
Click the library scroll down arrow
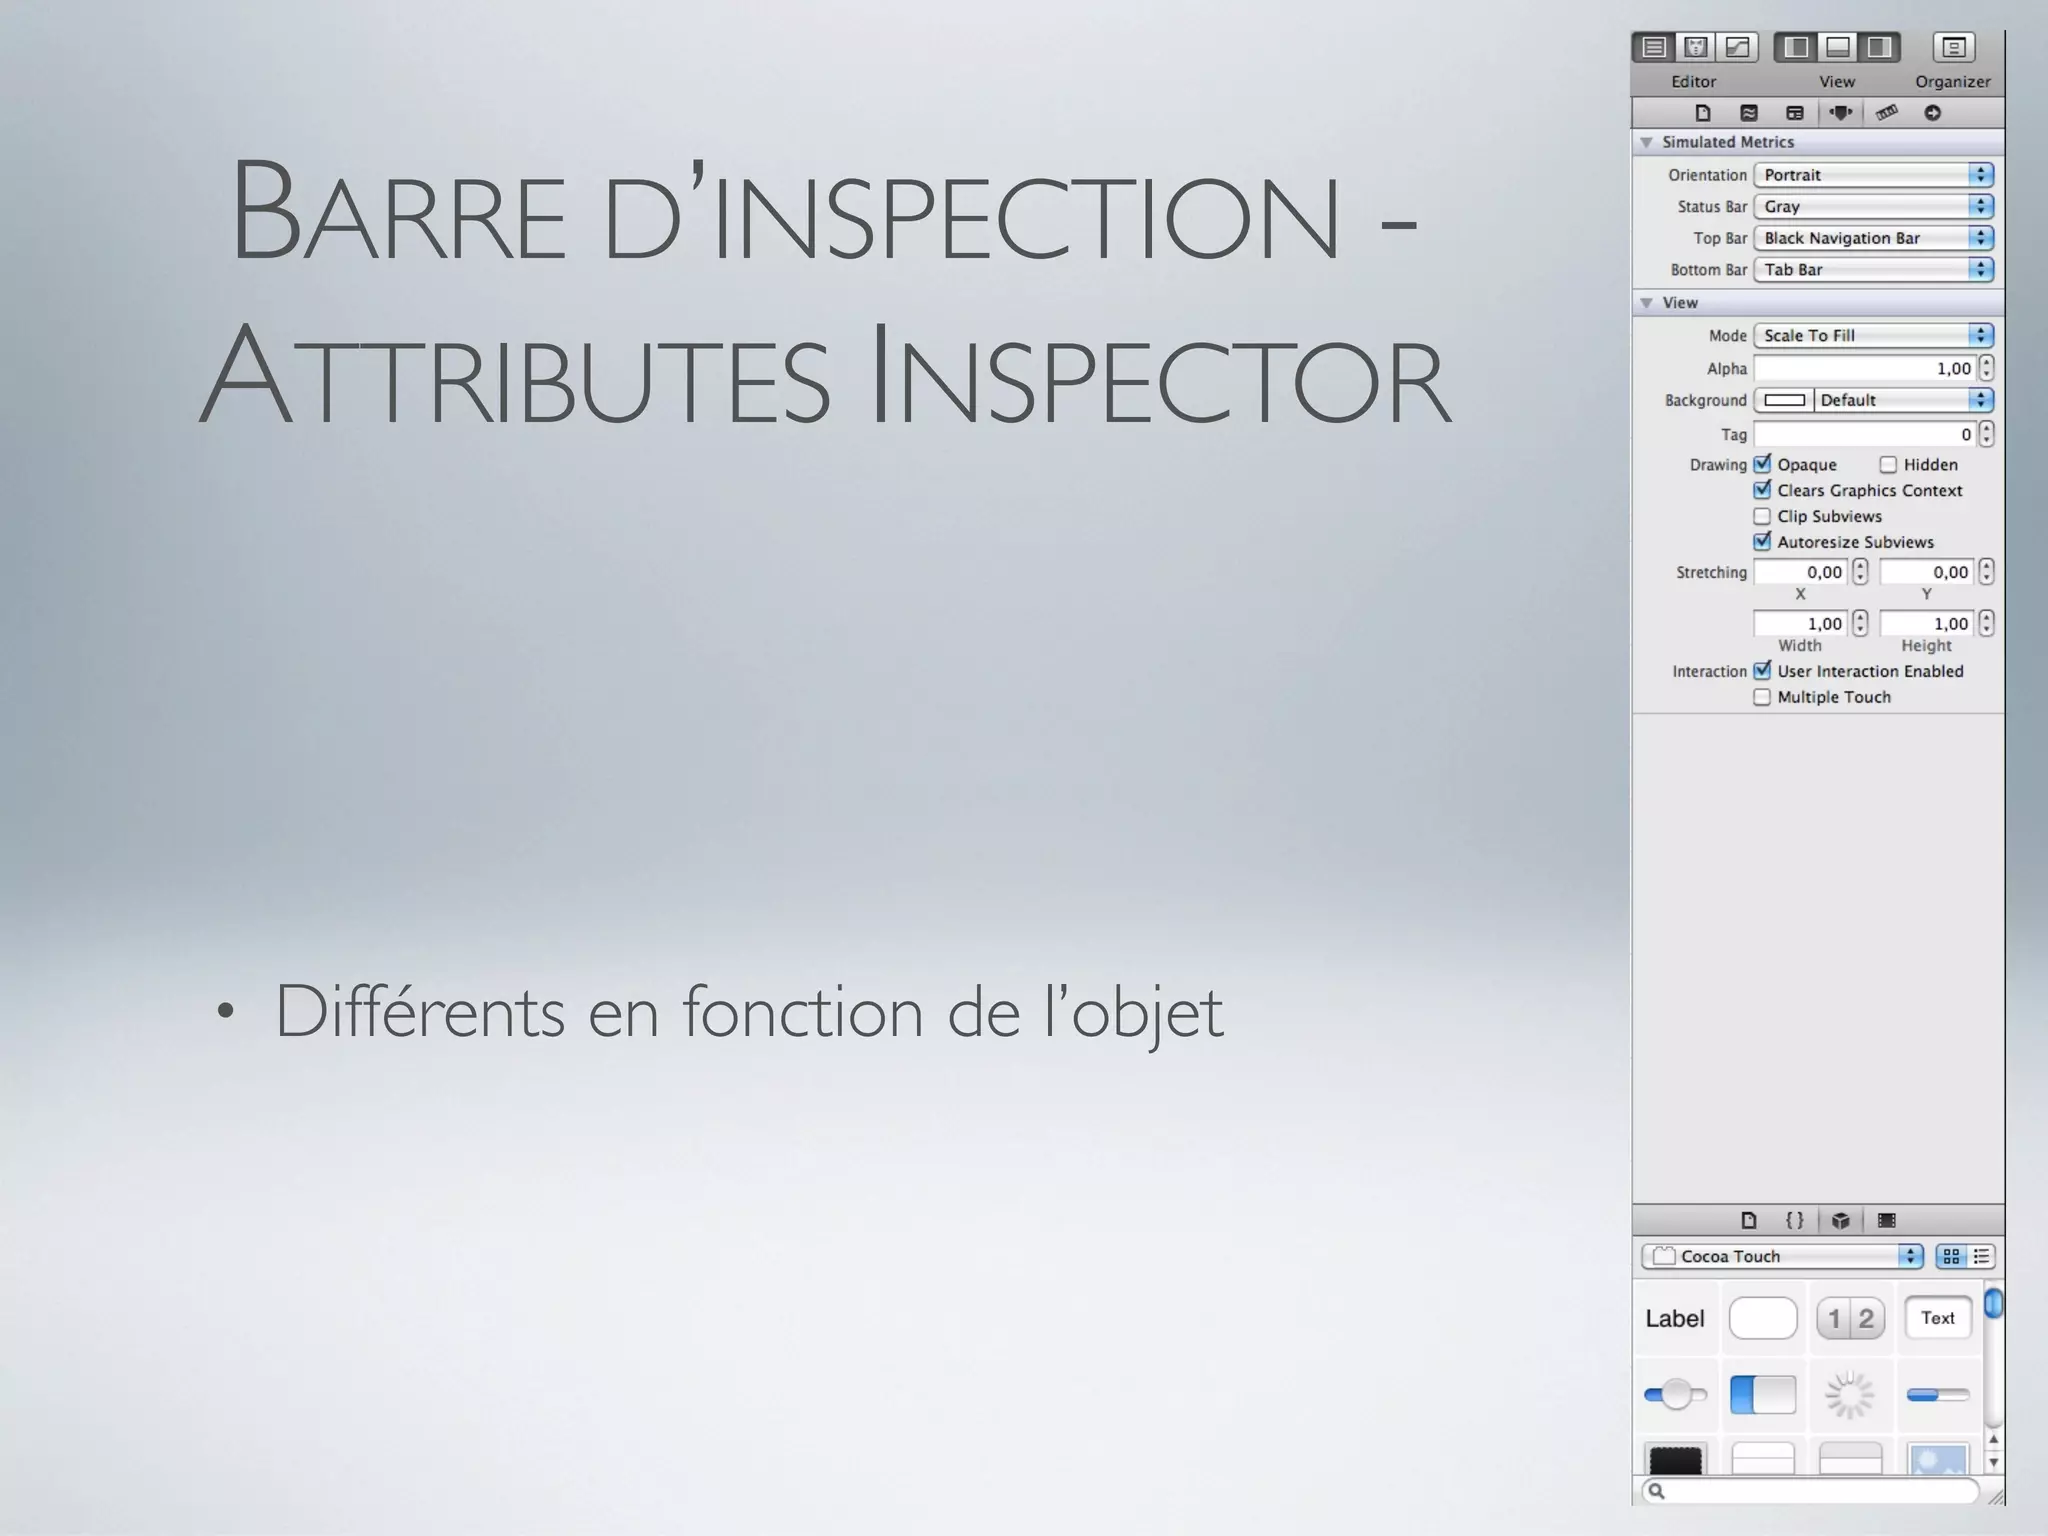tap(1993, 1462)
